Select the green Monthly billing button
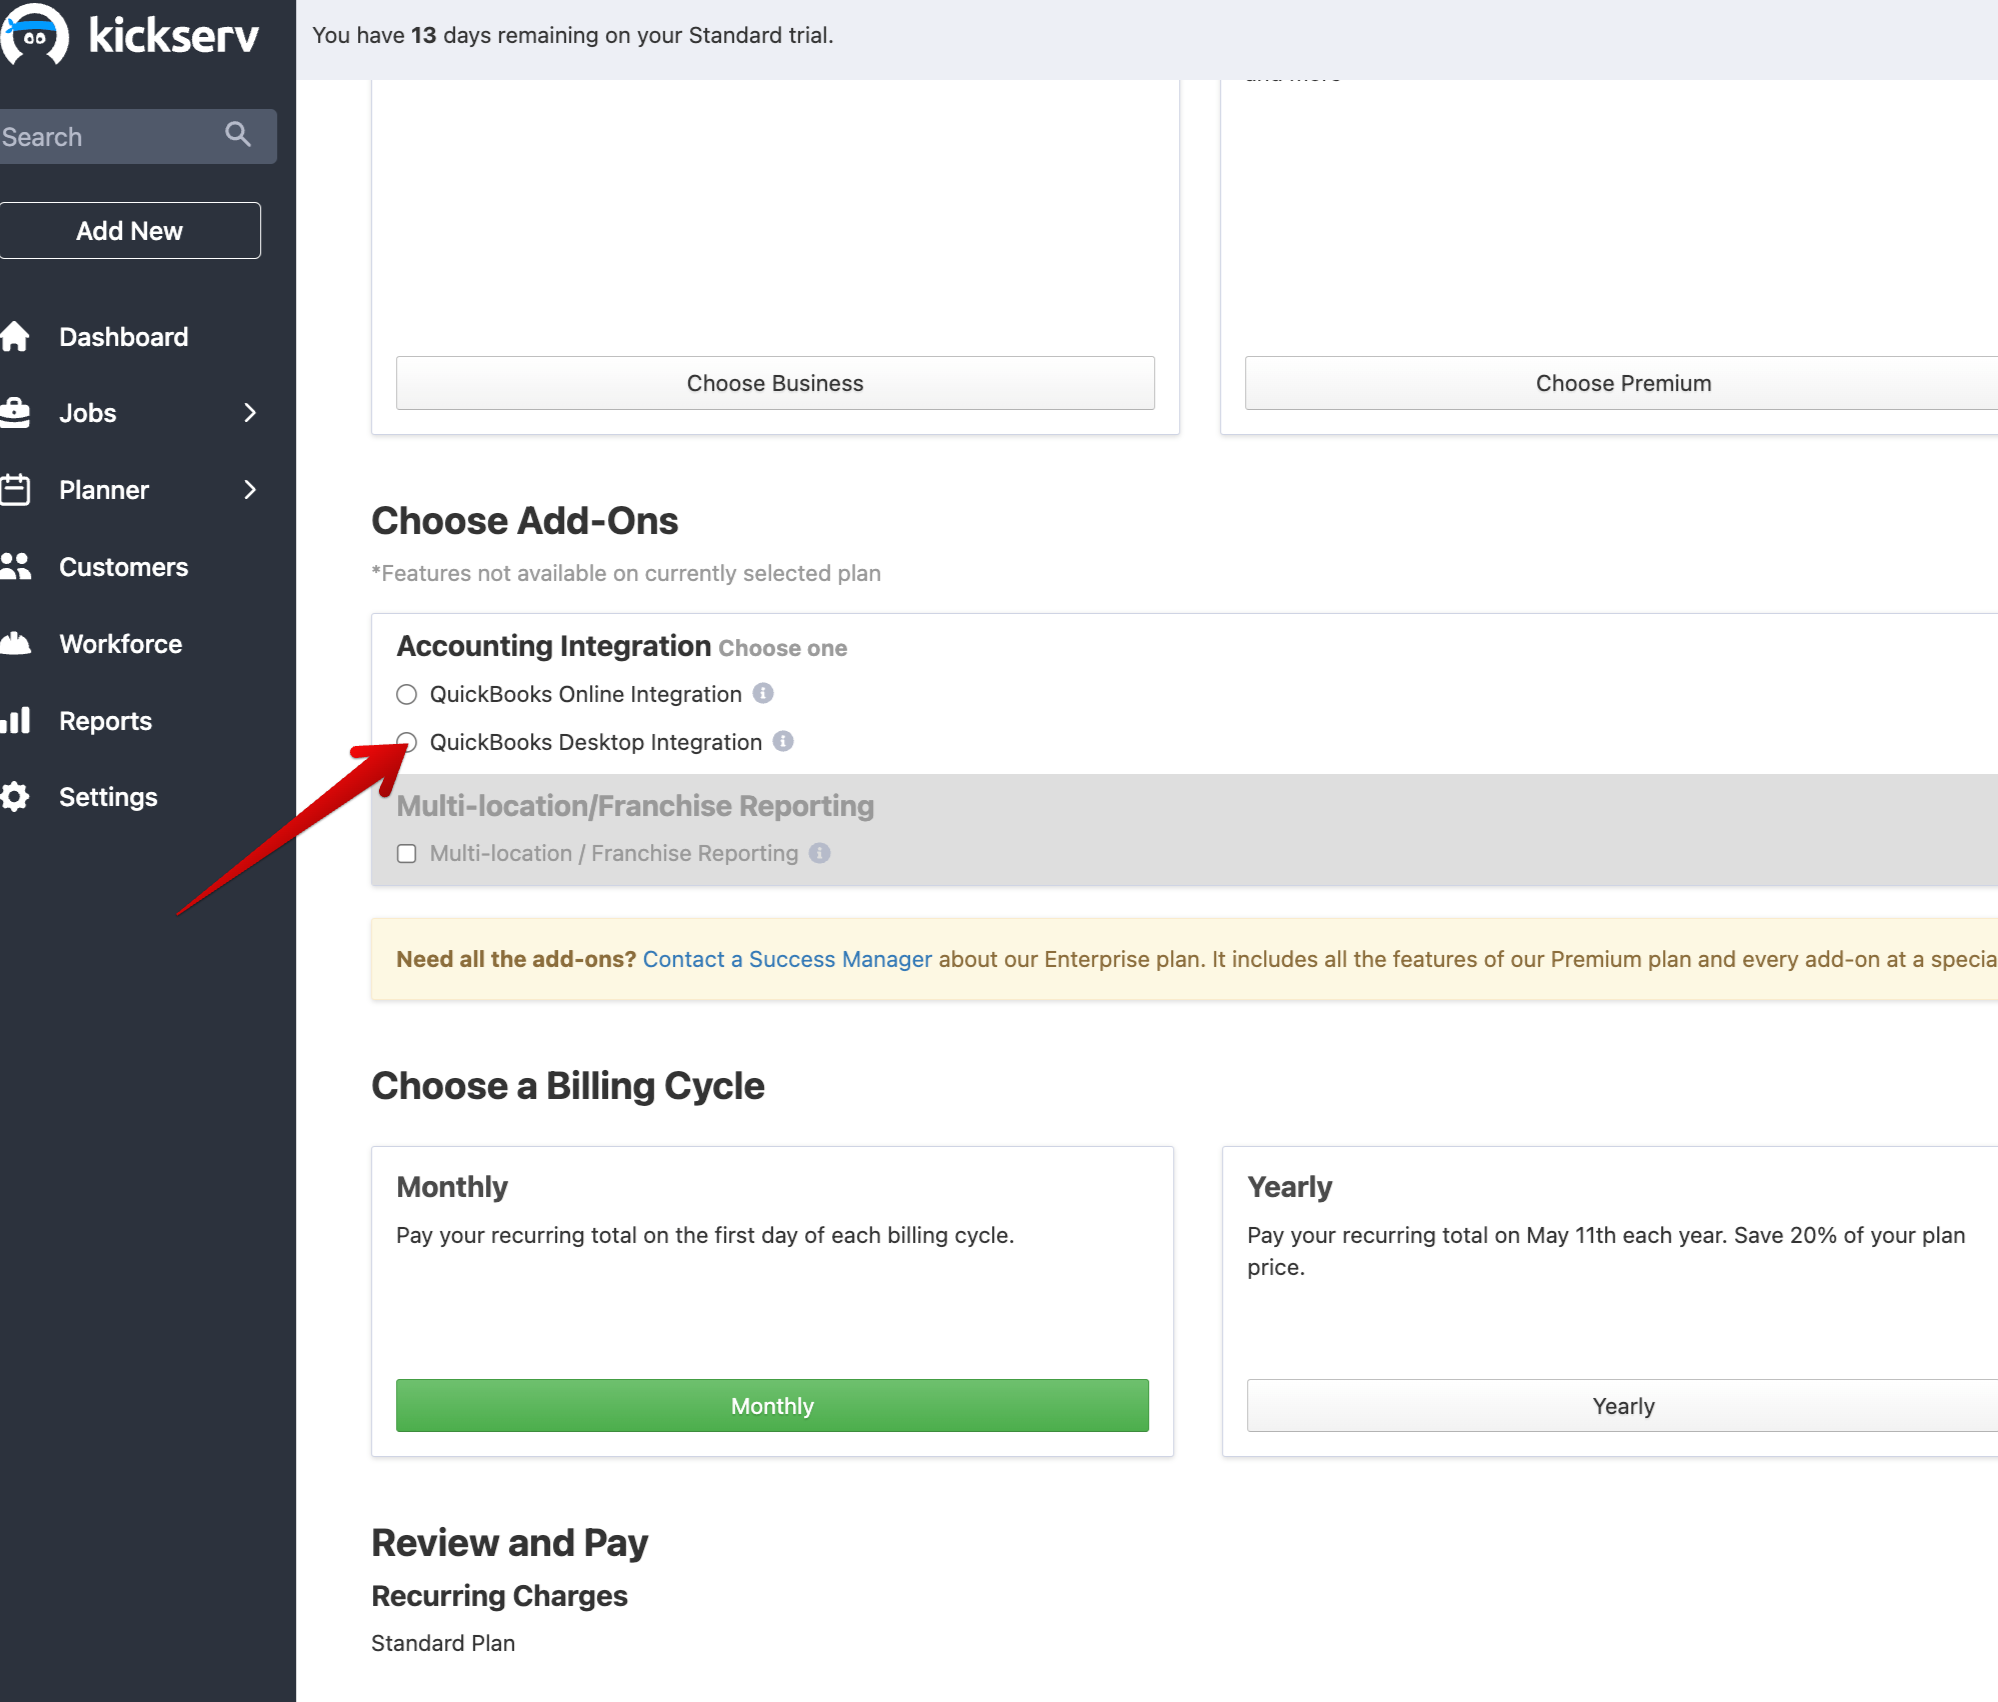The width and height of the screenshot is (1998, 1702). (x=772, y=1406)
